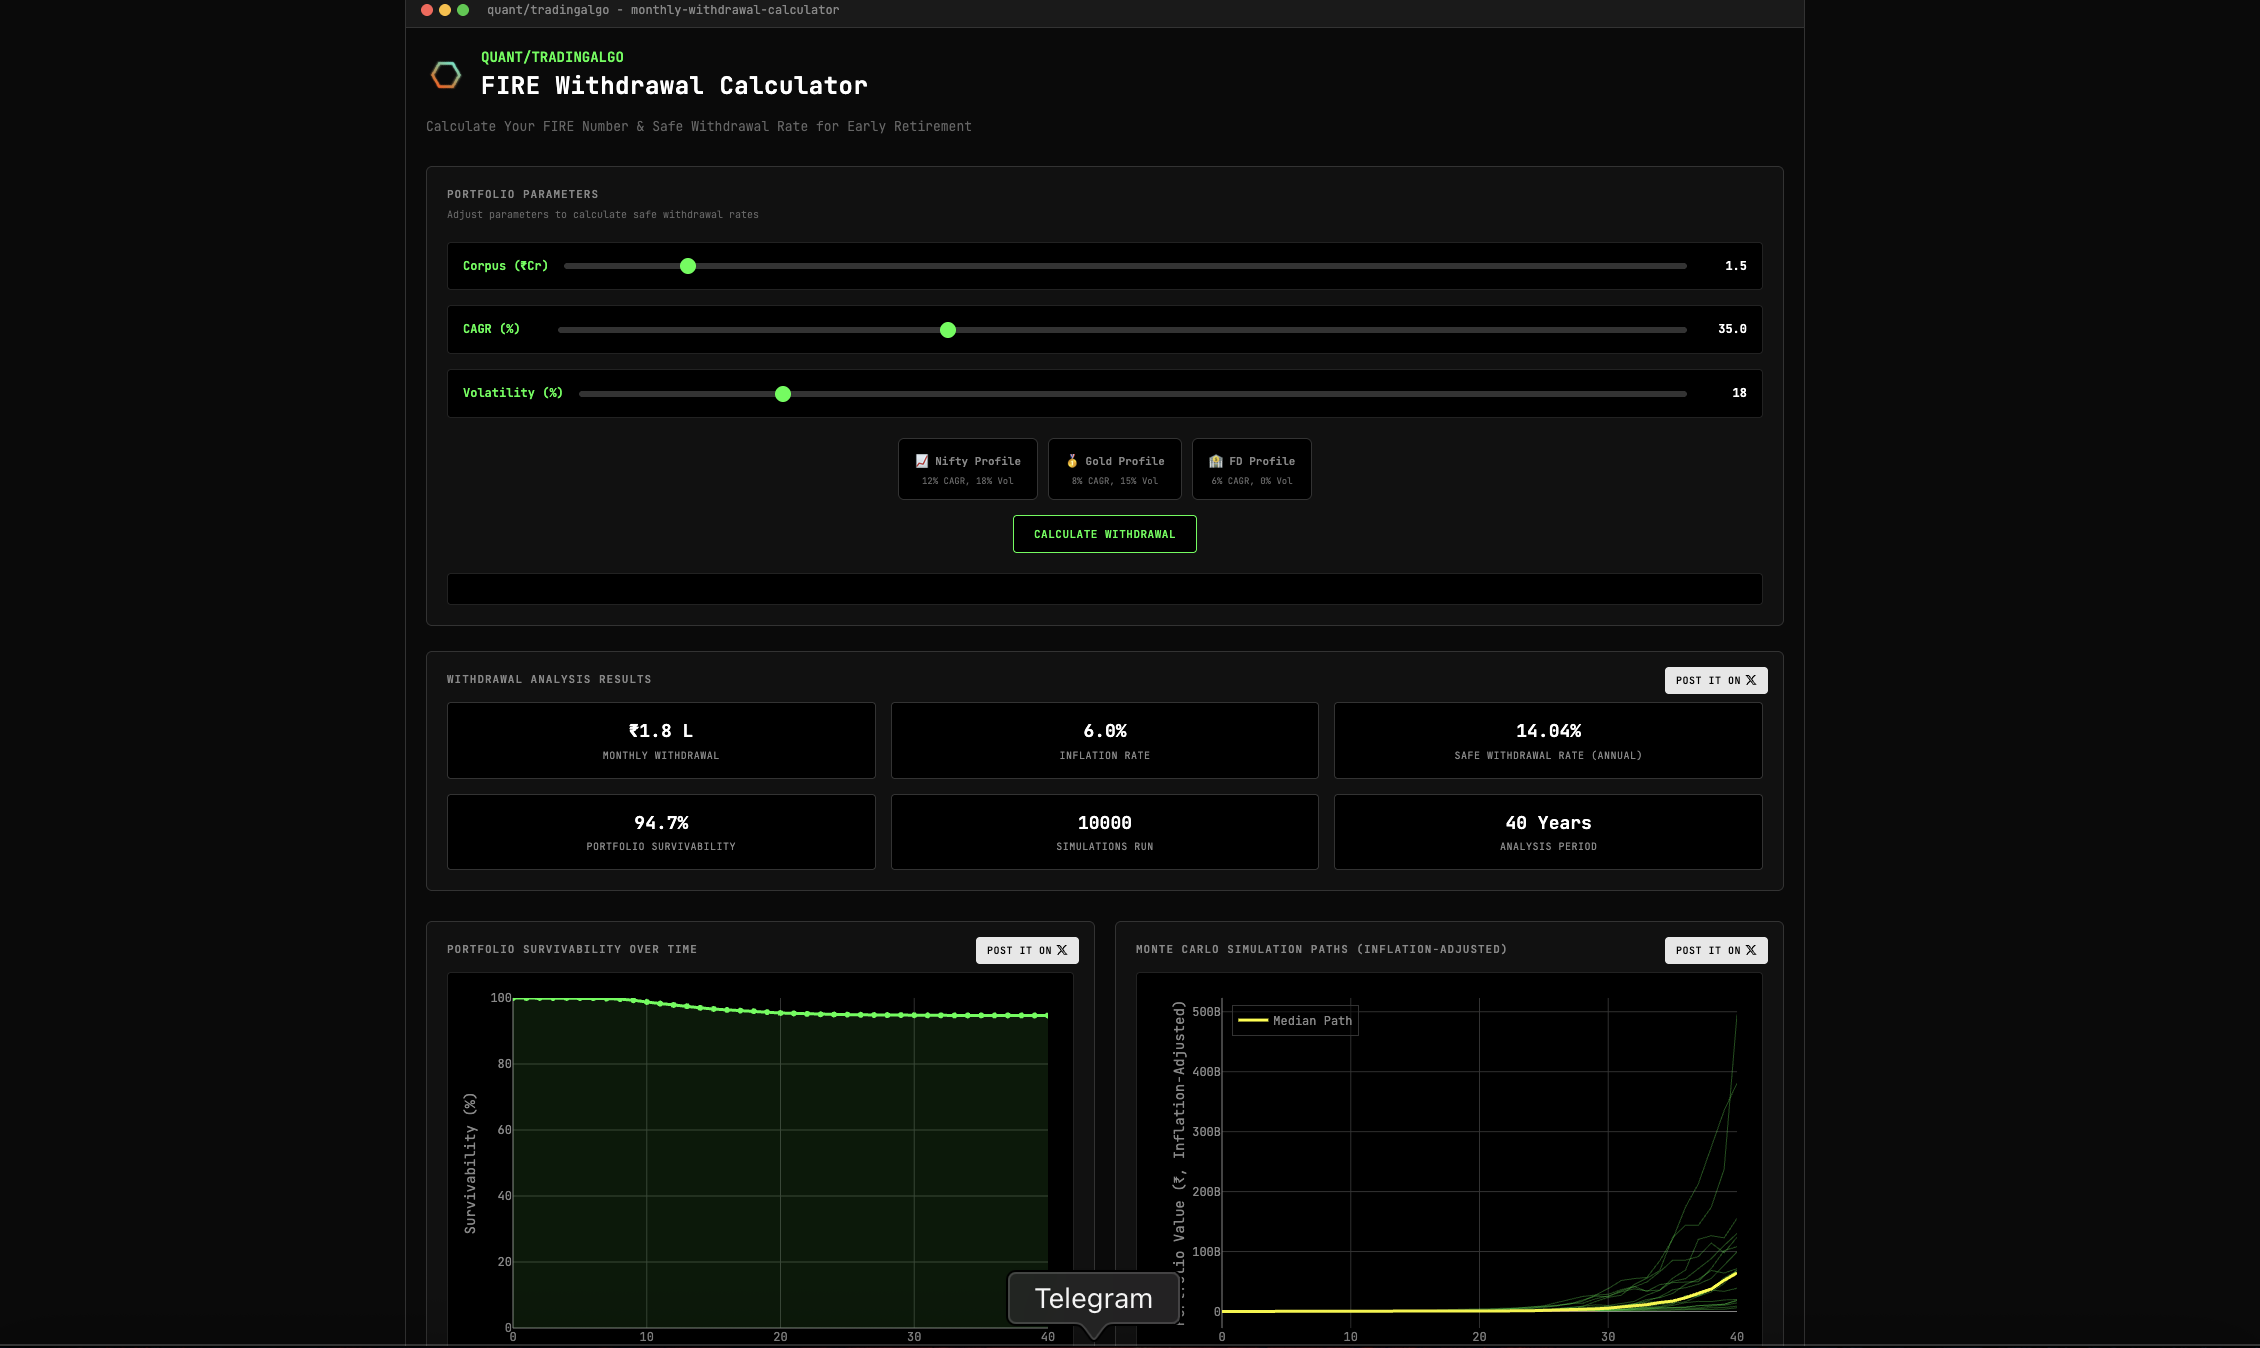Viewport: 2260px width, 1348px height.
Task: Click the Corpus slider handle
Action: coord(688,266)
